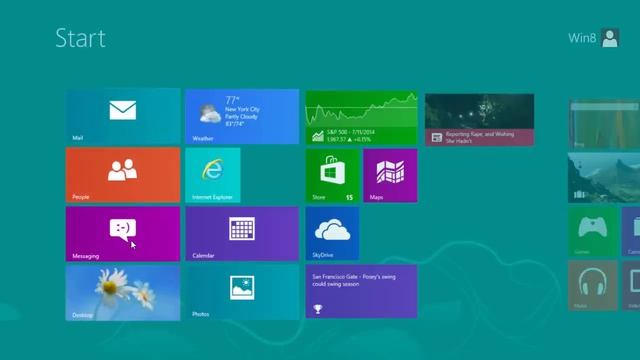The height and width of the screenshot is (360, 640).
Task: Open the Store tile
Action: tap(332, 176)
